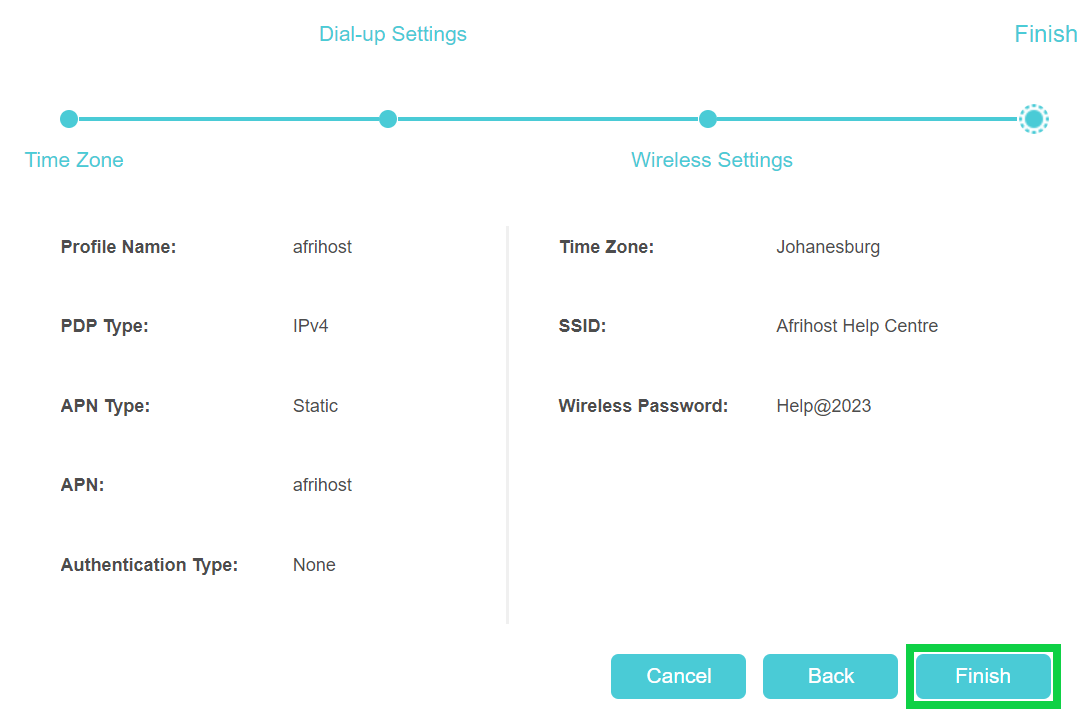Click the dashed Finish step circle

point(1034,119)
